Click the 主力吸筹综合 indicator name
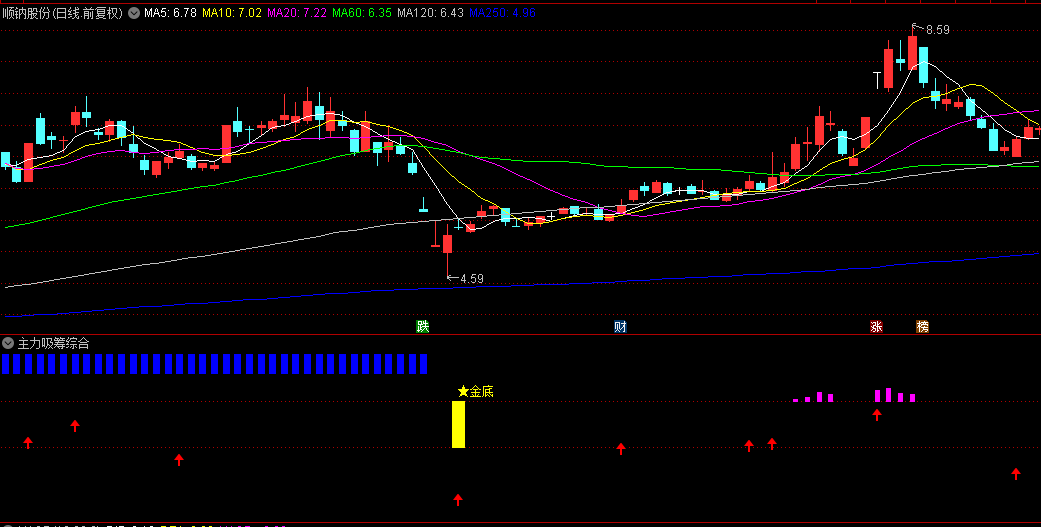This screenshot has width=1041, height=527. click(53, 343)
